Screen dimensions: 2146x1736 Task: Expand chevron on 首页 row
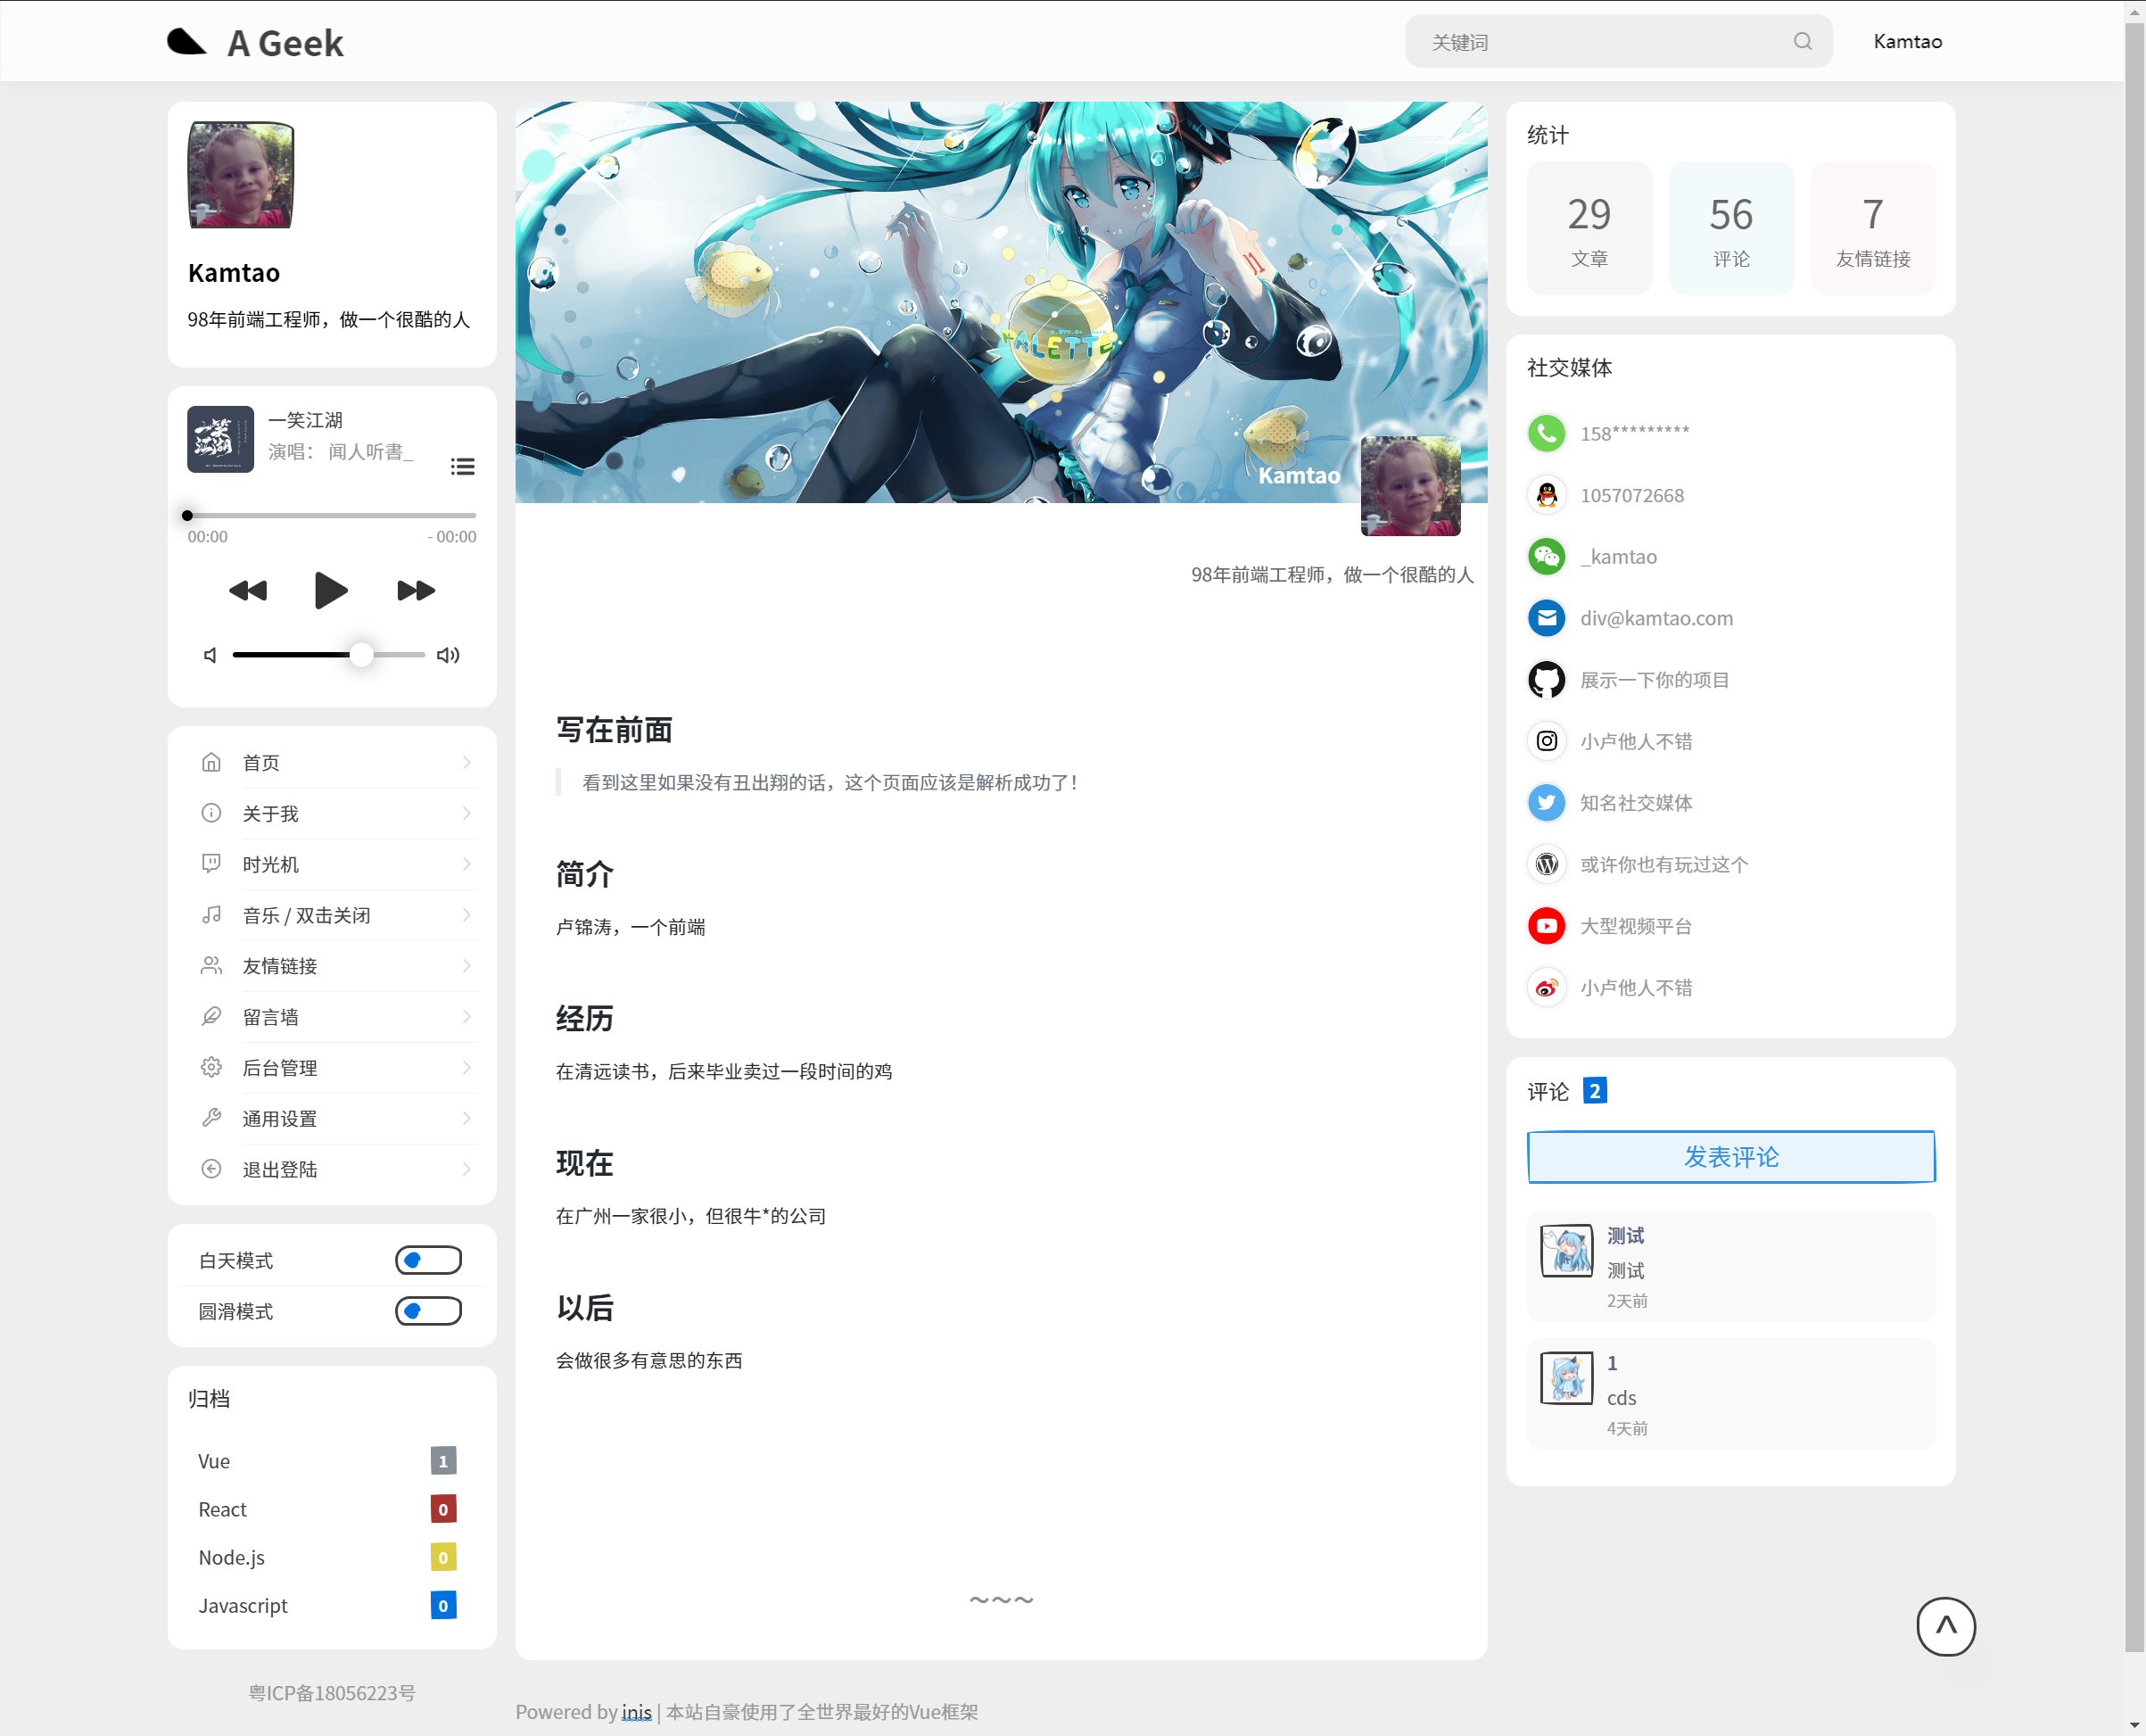[x=466, y=762]
